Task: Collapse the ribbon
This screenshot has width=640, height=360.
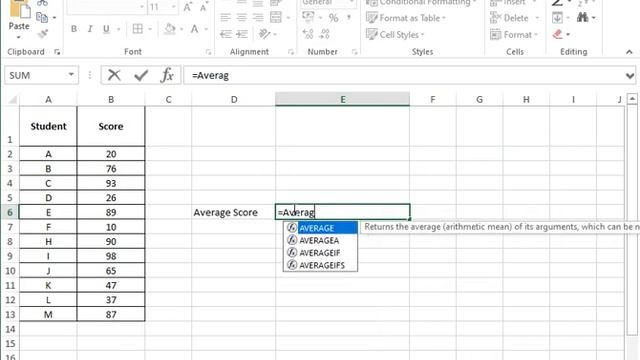Action: click(x=629, y=52)
